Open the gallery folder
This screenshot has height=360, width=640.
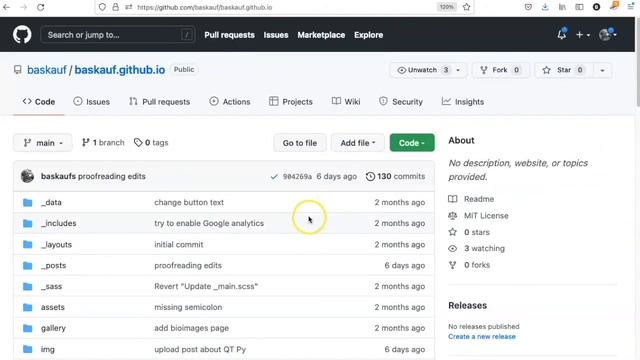click(53, 328)
